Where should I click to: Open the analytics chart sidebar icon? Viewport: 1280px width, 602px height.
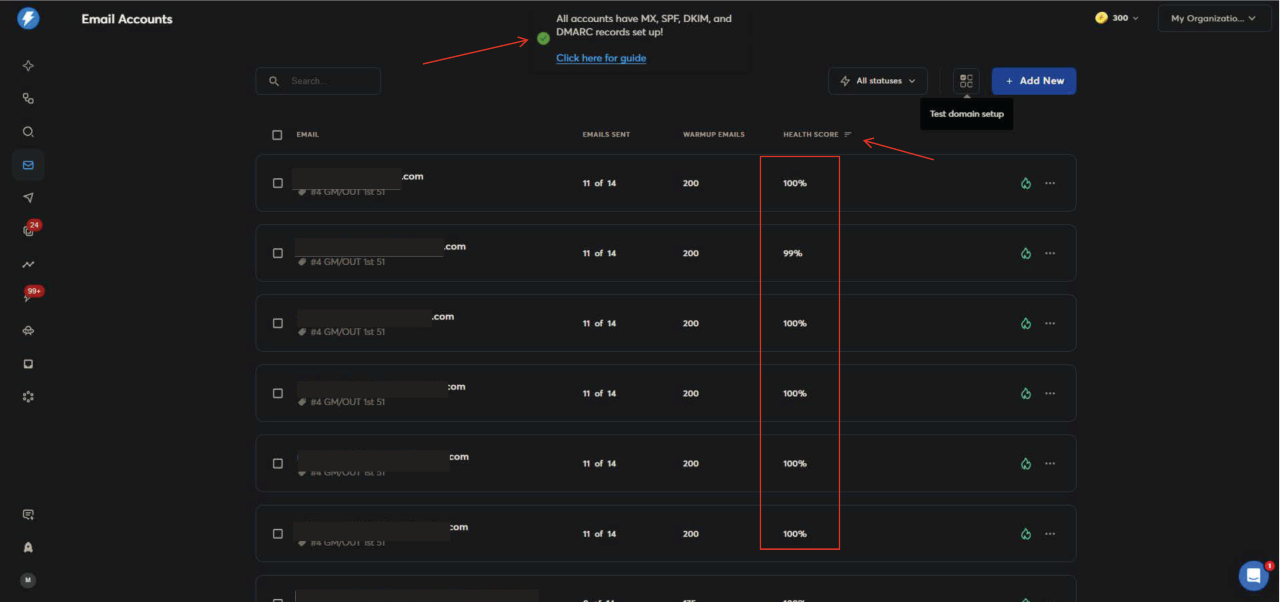[x=28, y=264]
